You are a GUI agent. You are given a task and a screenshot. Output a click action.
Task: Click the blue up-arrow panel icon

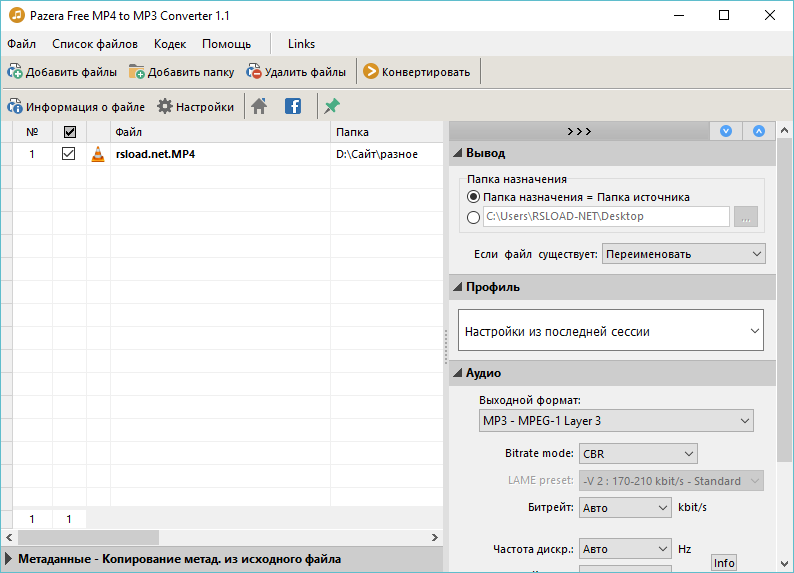pyautogui.click(x=759, y=131)
